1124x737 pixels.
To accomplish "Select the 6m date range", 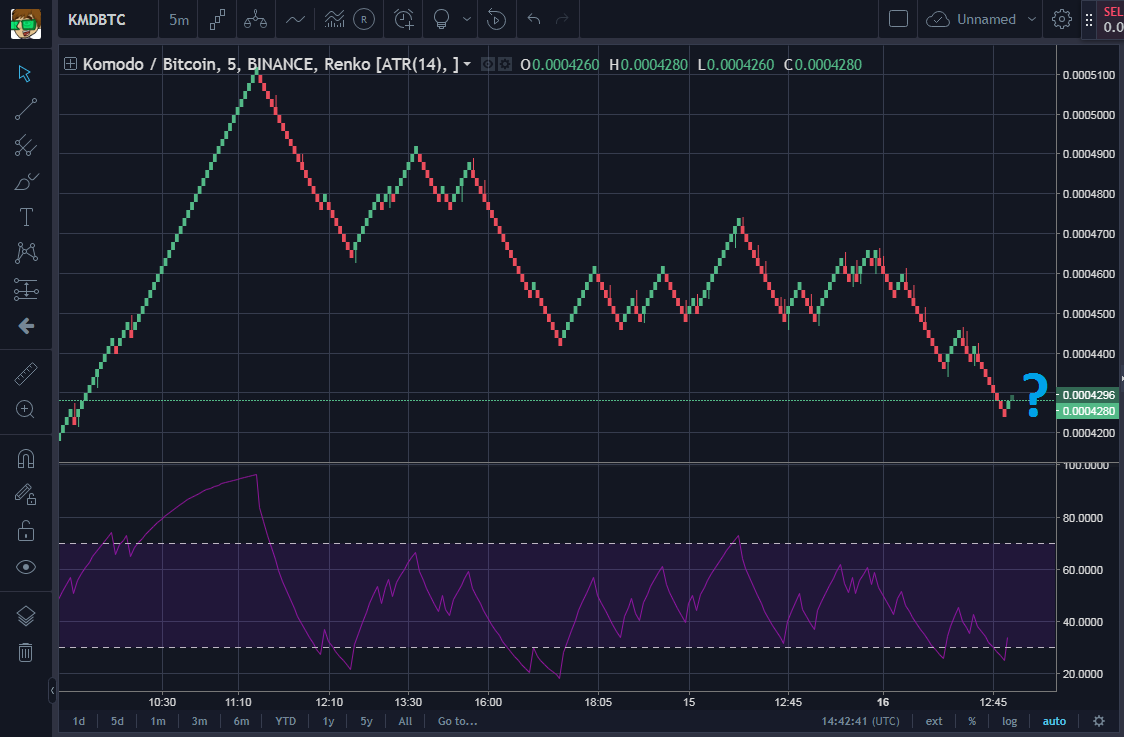I will tap(241, 721).
